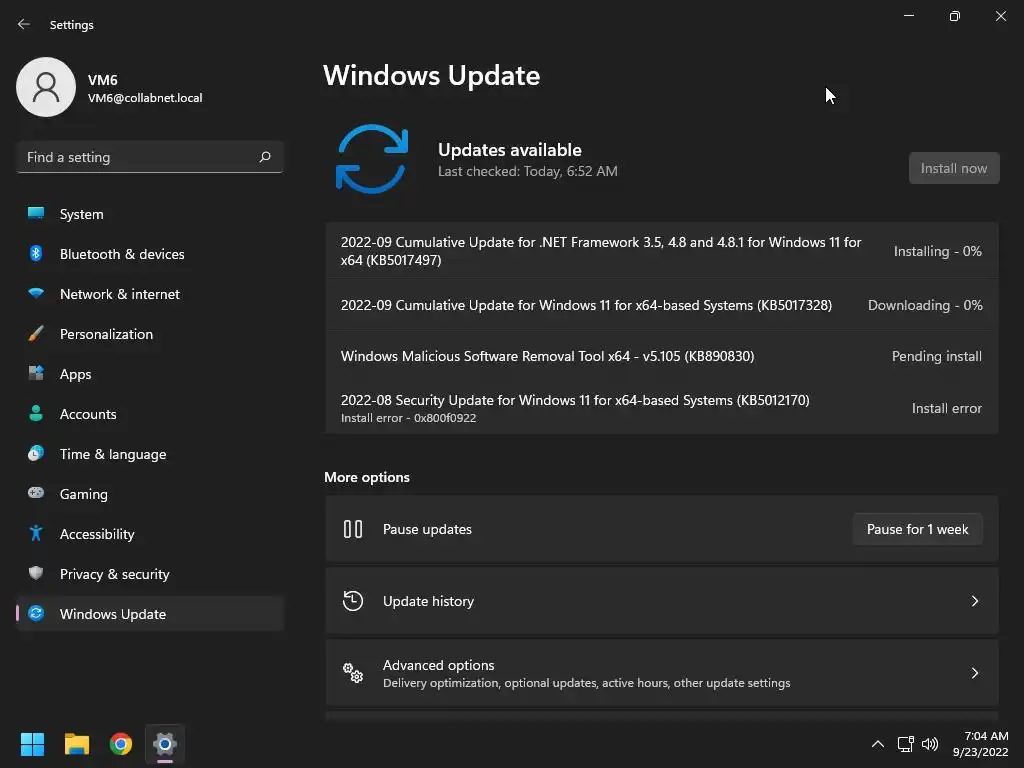Click the Accessibility figure icon
Viewport: 1024px width, 768px height.
[x=36, y=533]
